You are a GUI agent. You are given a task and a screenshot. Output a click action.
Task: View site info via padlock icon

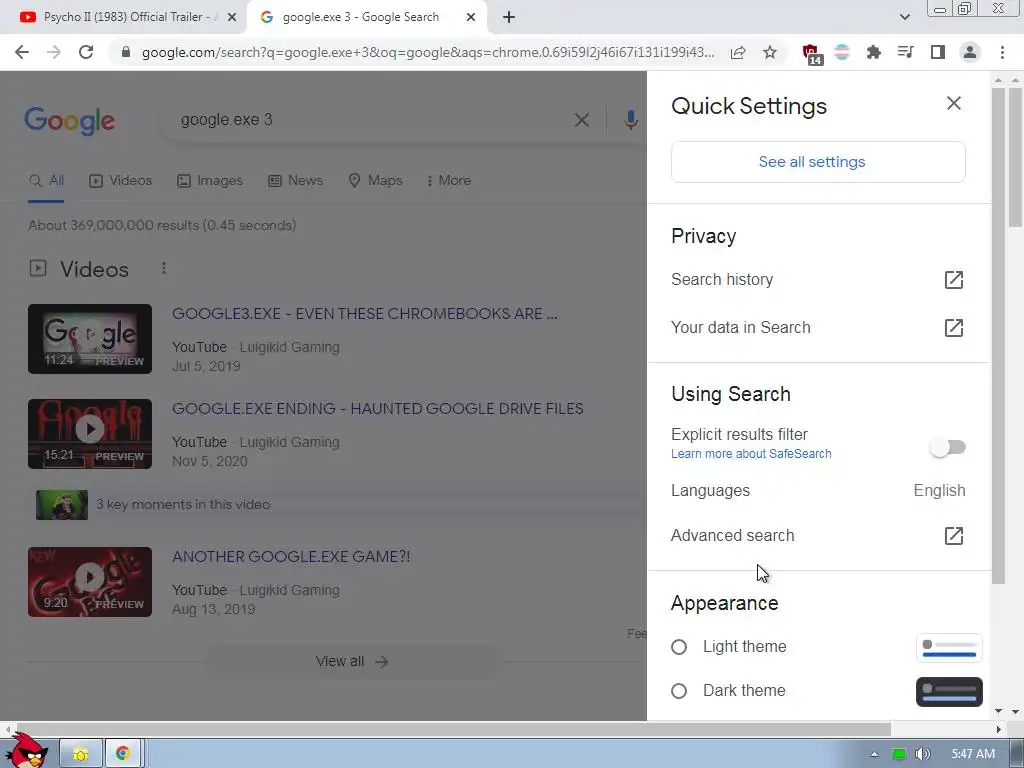tap(126, 52)
